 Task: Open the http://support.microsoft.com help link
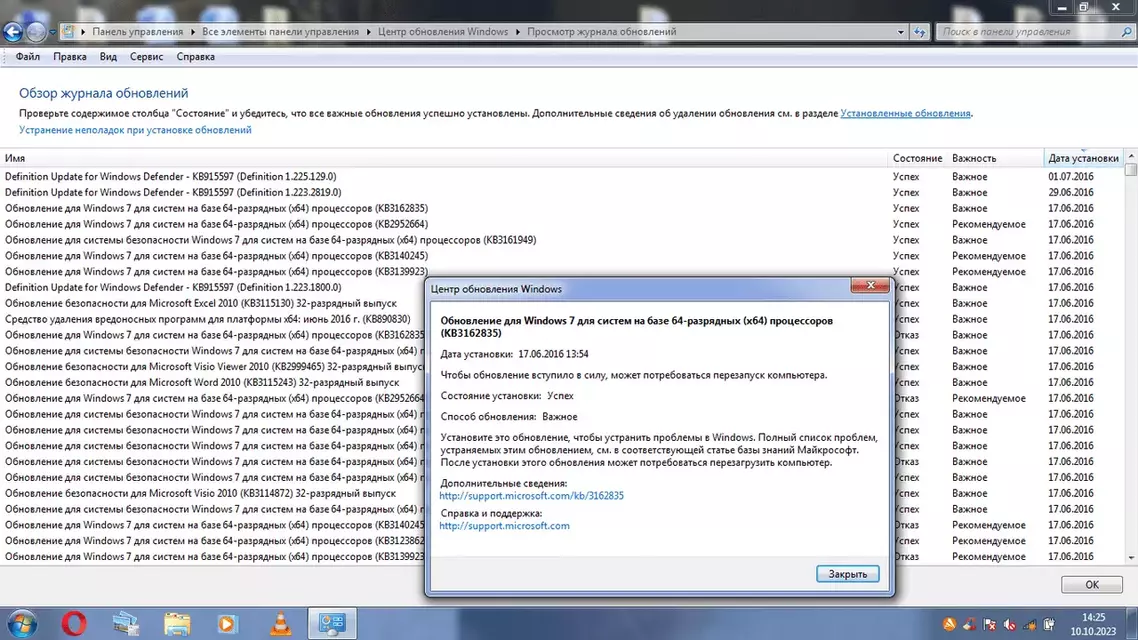point(504,526)
